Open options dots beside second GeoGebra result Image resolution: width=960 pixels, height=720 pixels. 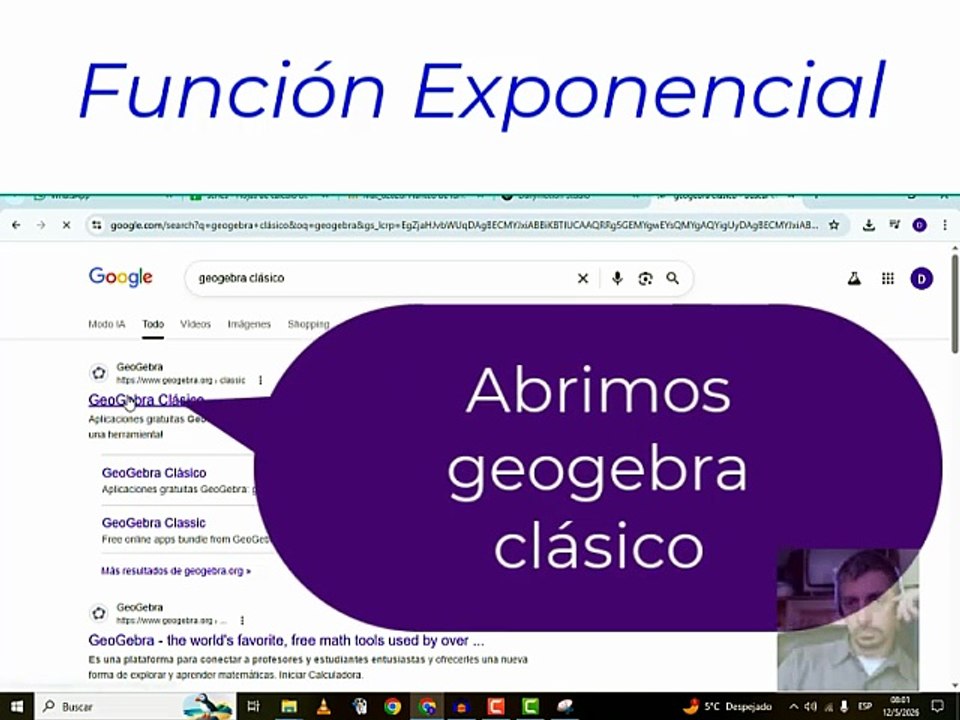242,620
